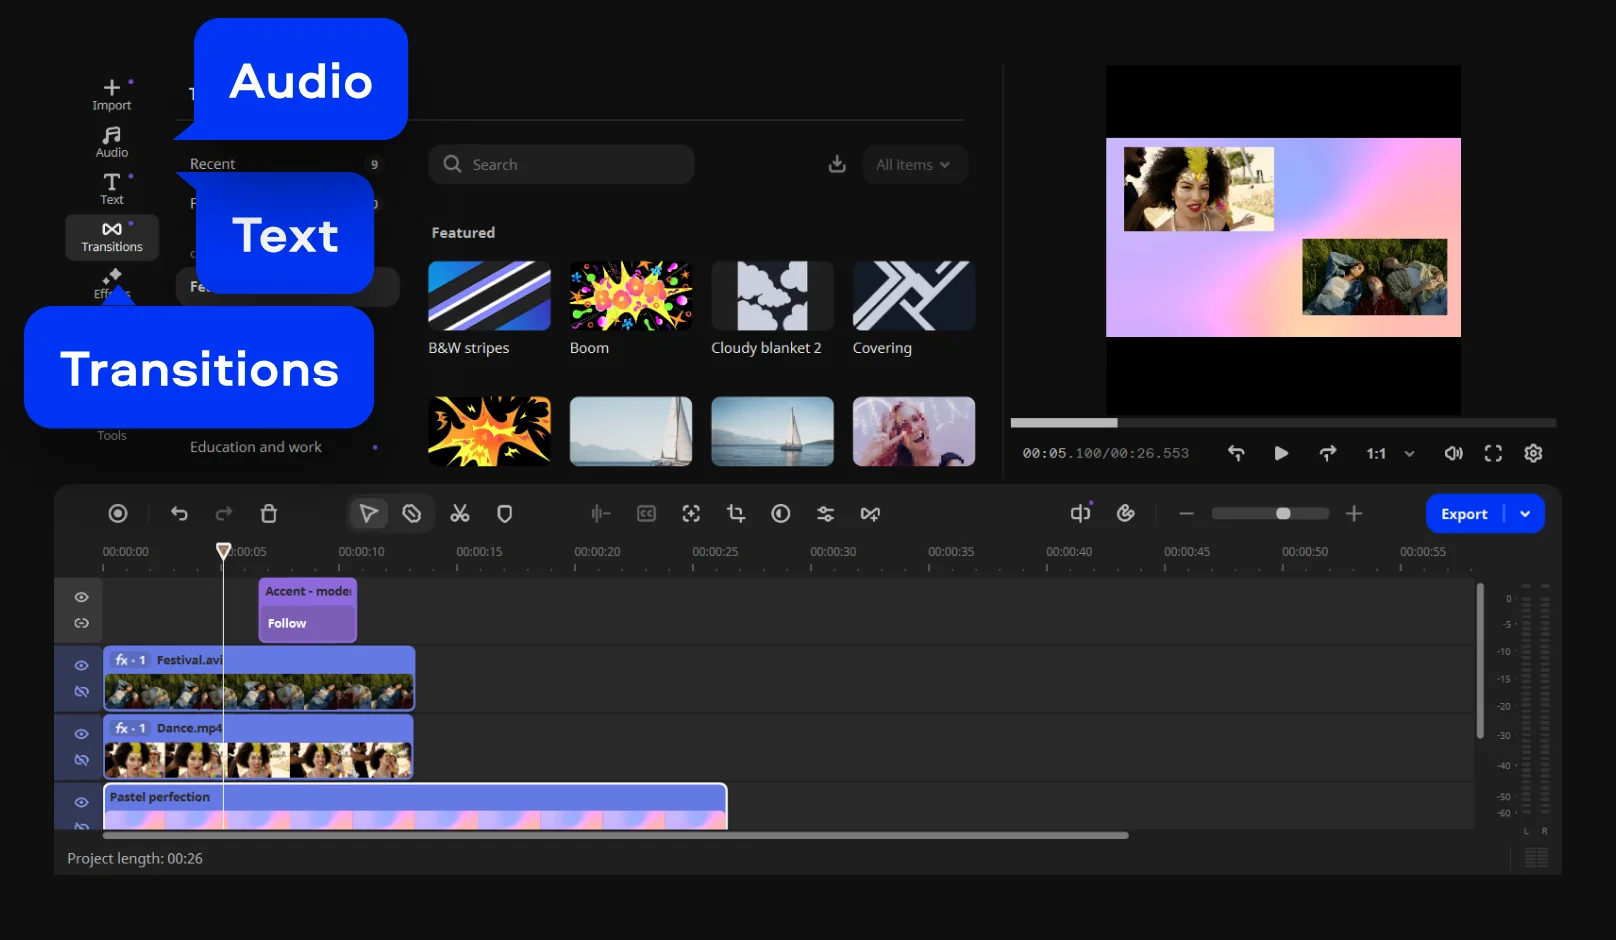Hide the Dance.mp4 track with eye icon

(82, 734)
